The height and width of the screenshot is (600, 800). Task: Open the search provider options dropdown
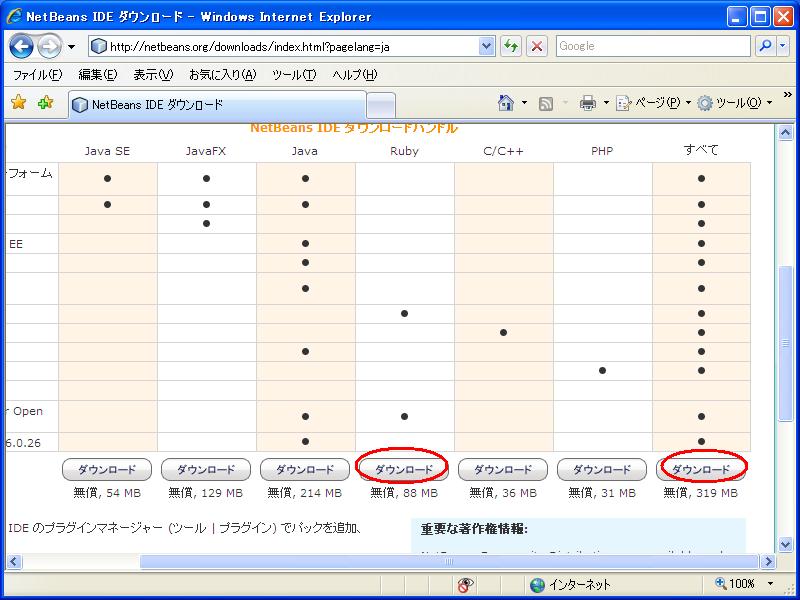coord(783,46)
